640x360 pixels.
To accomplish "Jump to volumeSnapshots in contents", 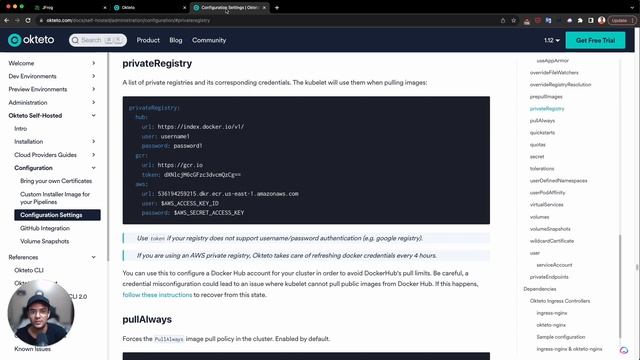I will pyautogui.click(x=550, y=229).
